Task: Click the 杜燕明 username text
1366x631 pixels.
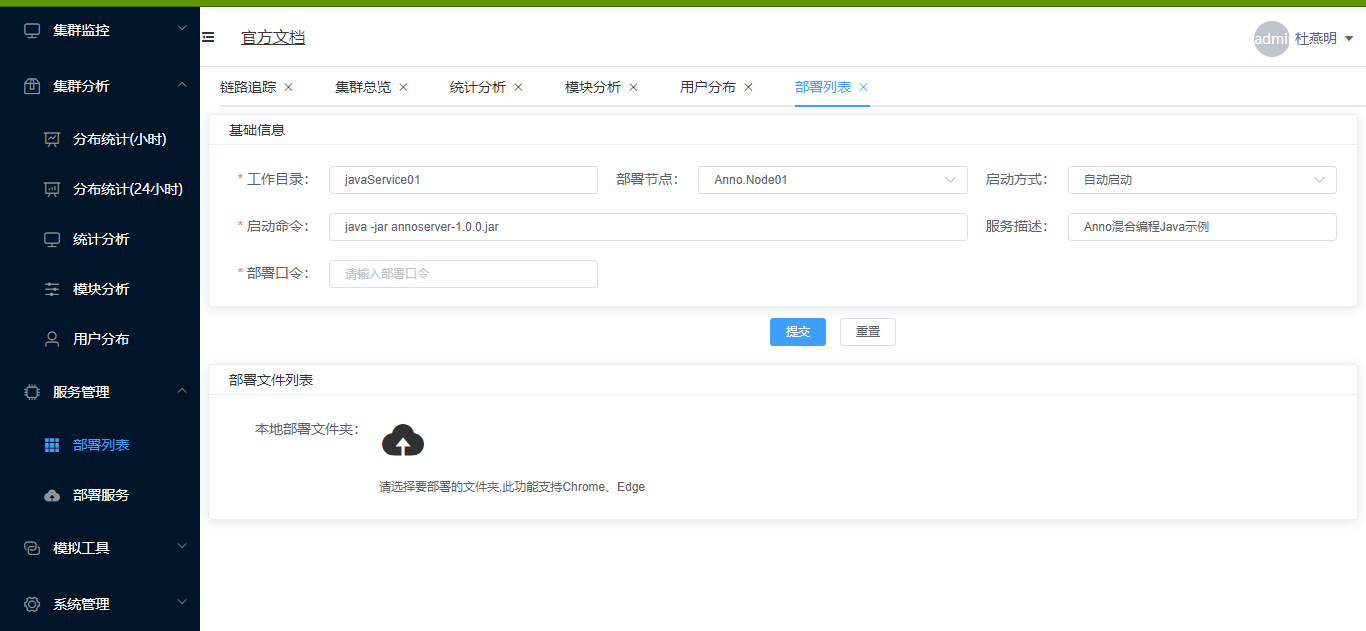Action: tap(1316, 39)
